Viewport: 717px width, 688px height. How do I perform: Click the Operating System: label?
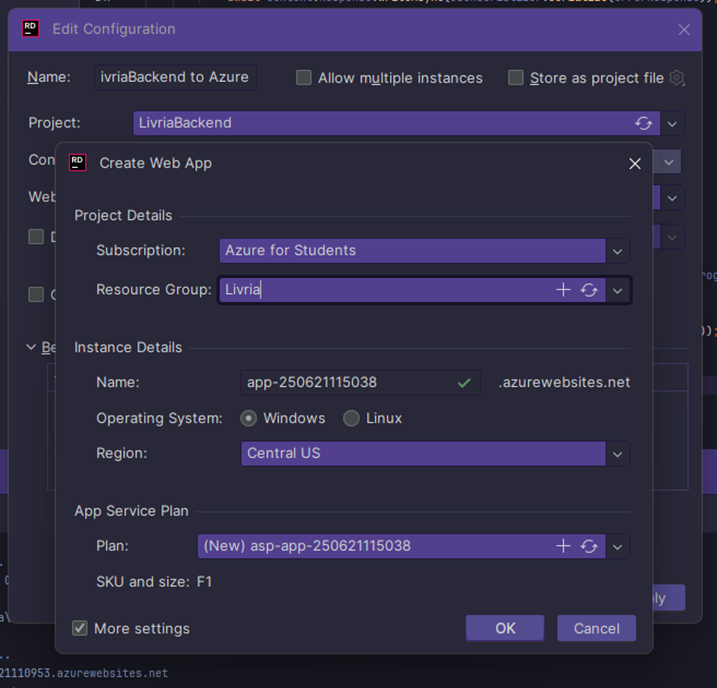159,418
